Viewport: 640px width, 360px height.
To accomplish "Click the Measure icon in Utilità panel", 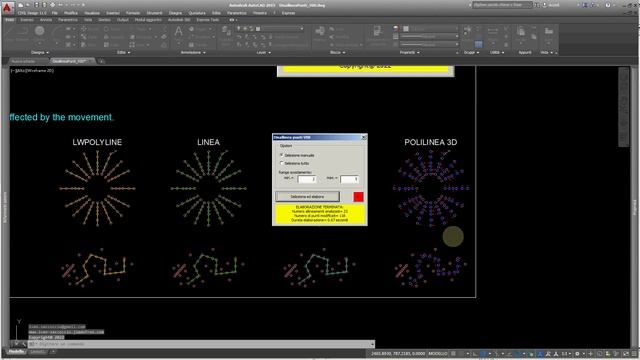I will (493, 31).
